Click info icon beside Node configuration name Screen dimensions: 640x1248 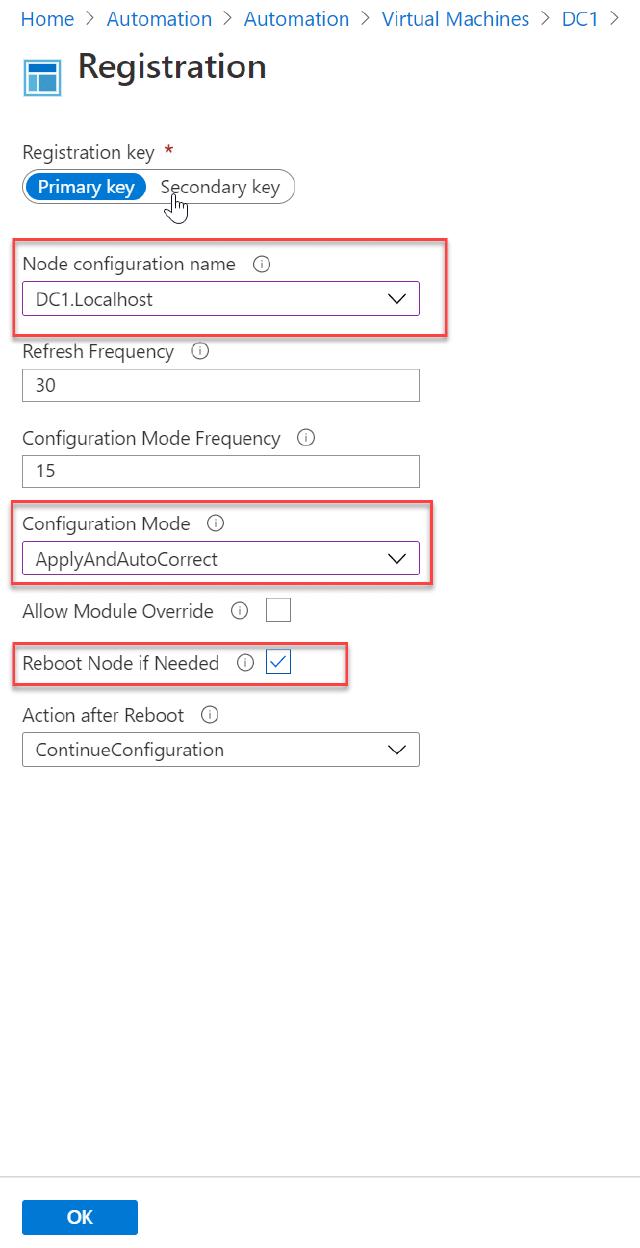click(x=262, y=264)
